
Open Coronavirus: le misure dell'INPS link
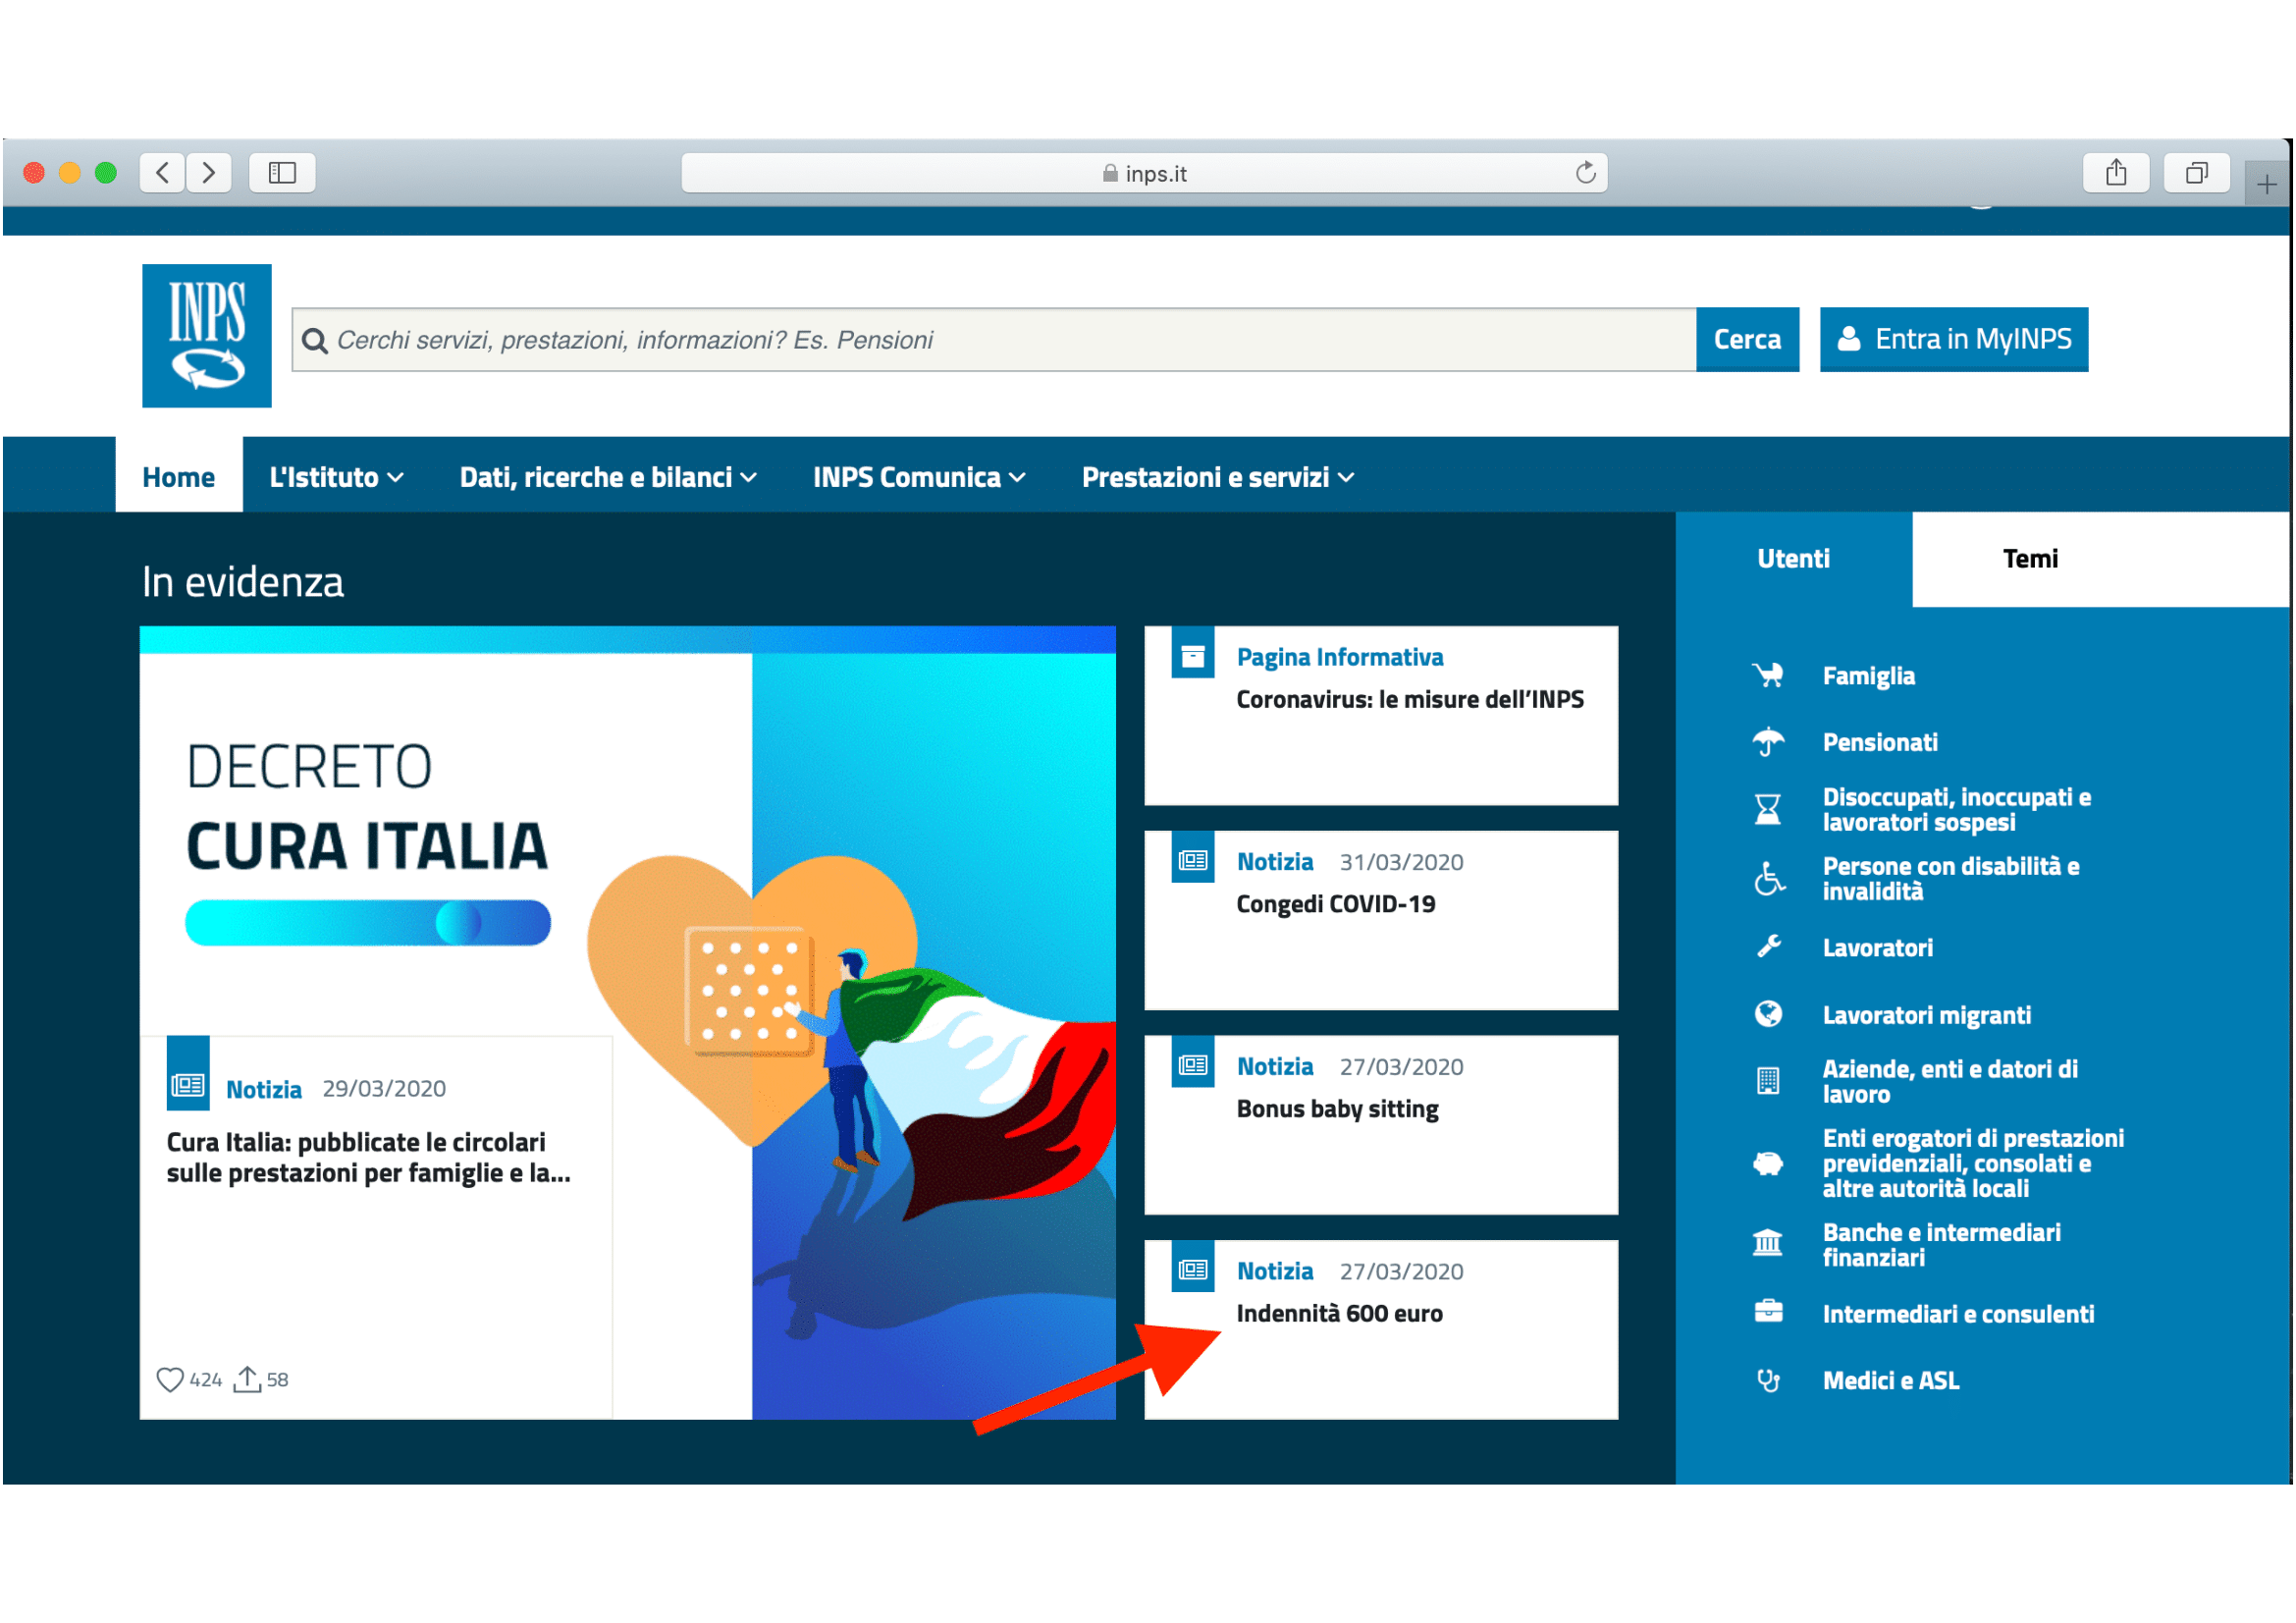pos(1410,700)
